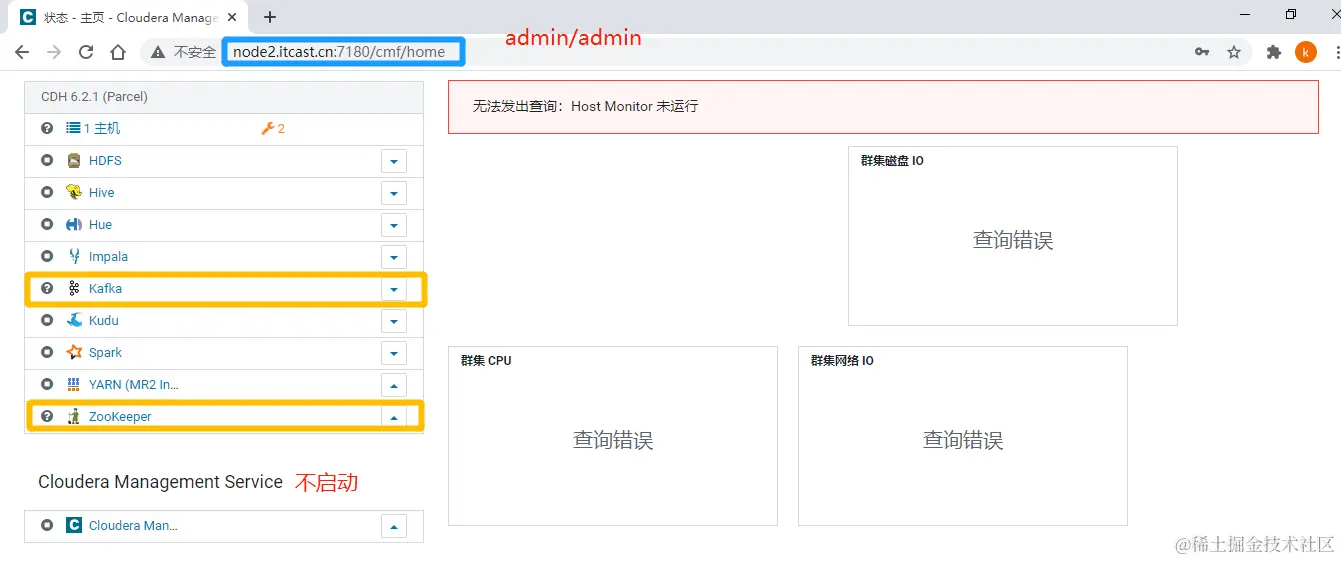The height and width of the screenshot is (561, 1341).
Task: Open the Hue actions dropdown
Action: tap(394, 225)
